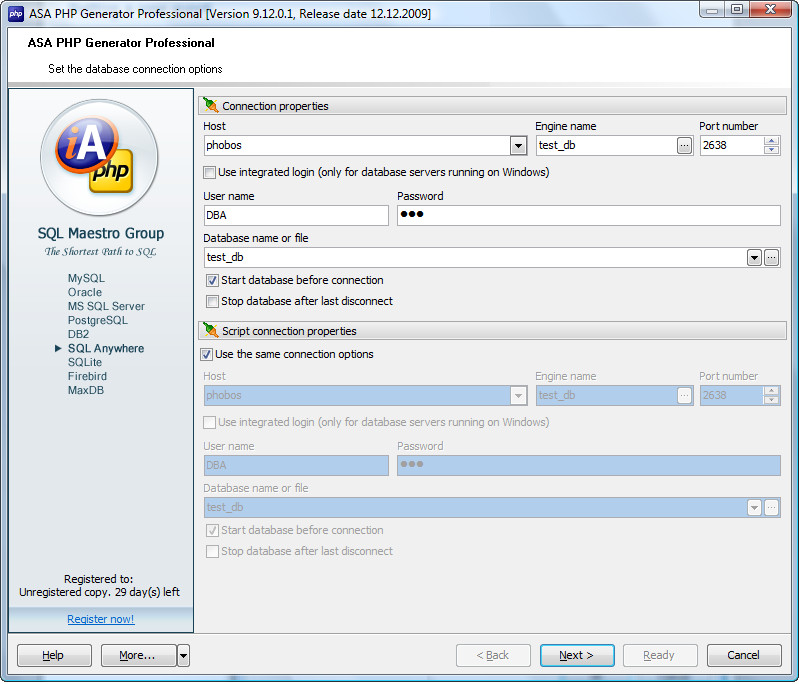Select SQLite in the product list
Screen dimensions: 799x684
click(85, 362)
